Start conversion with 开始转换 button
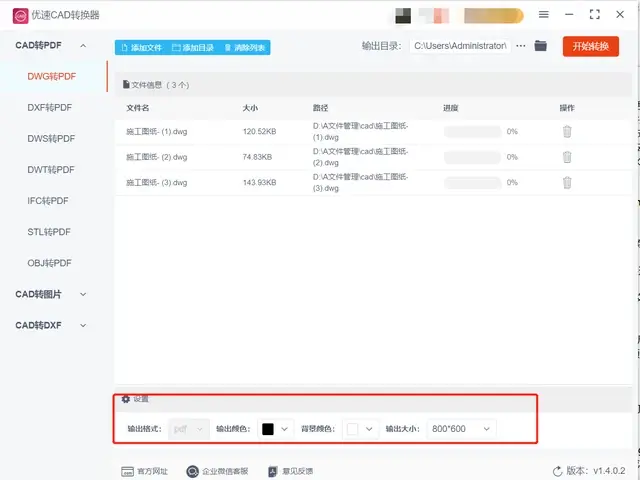640x480 pixels. tap(590, 46)
